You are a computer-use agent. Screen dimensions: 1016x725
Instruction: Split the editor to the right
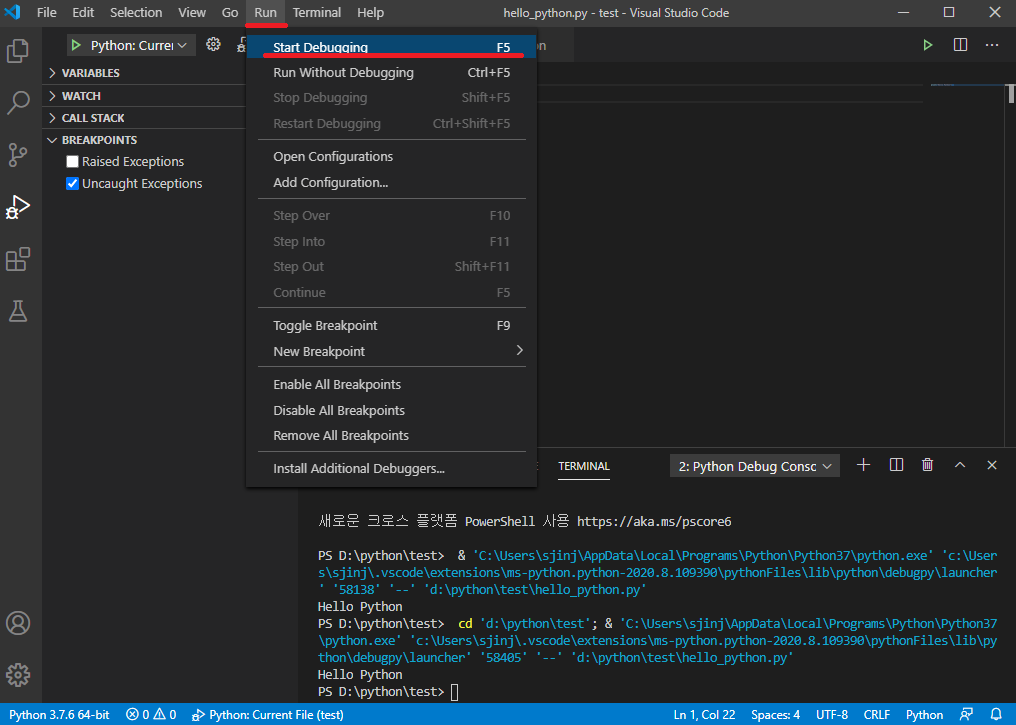[x=960, y=45]
